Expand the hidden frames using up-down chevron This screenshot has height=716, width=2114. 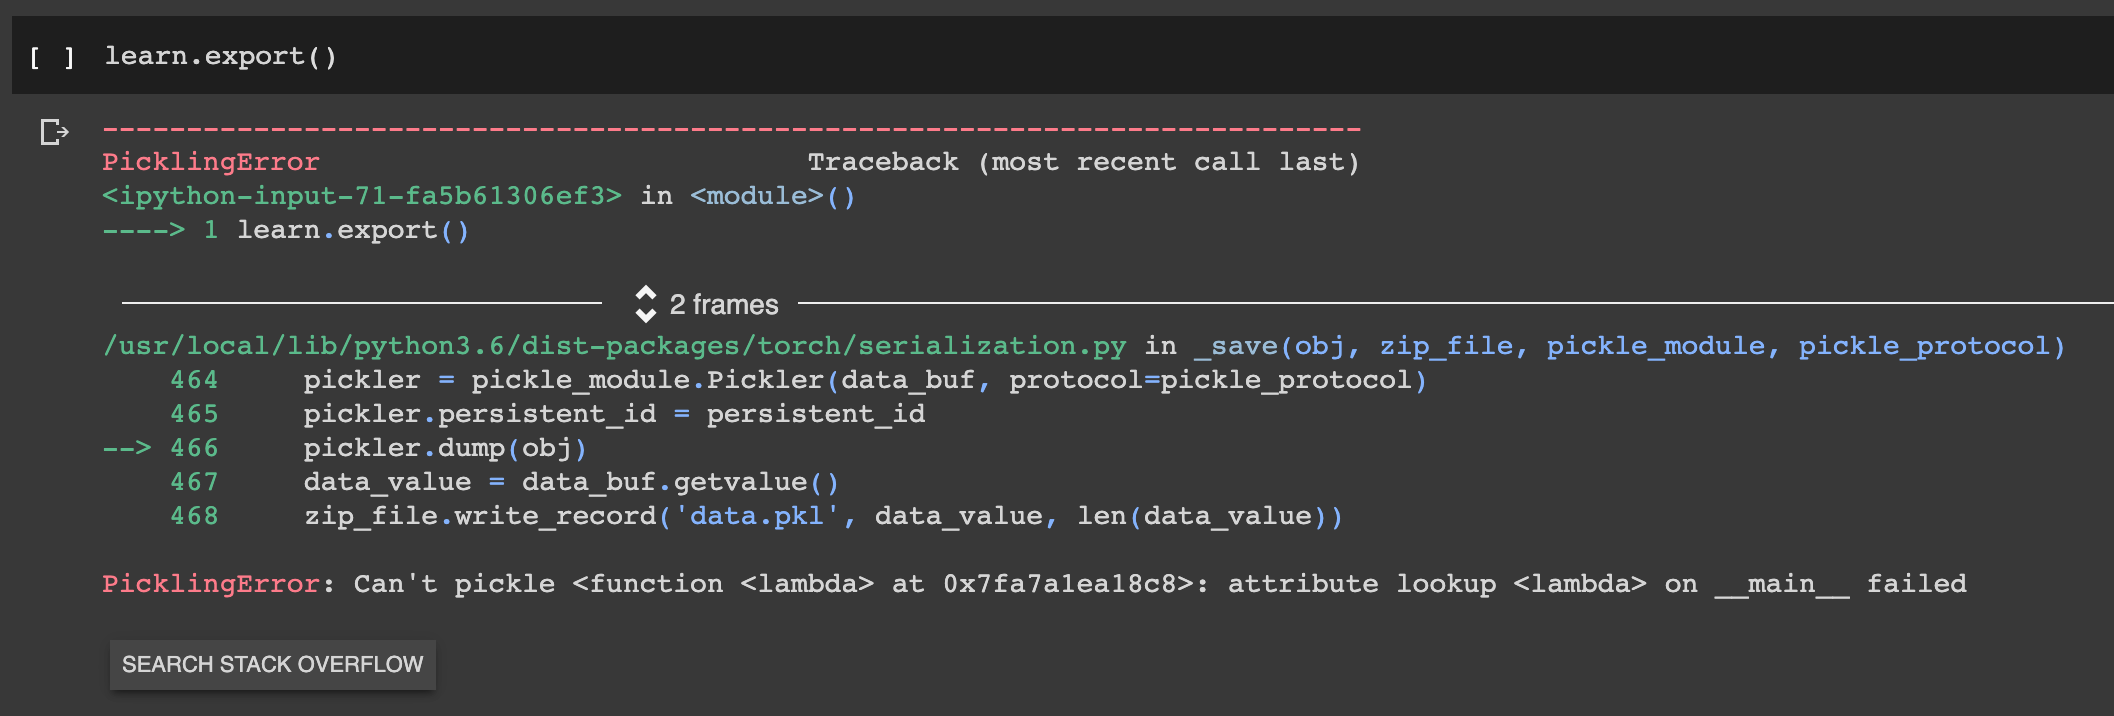click(646, 304)
